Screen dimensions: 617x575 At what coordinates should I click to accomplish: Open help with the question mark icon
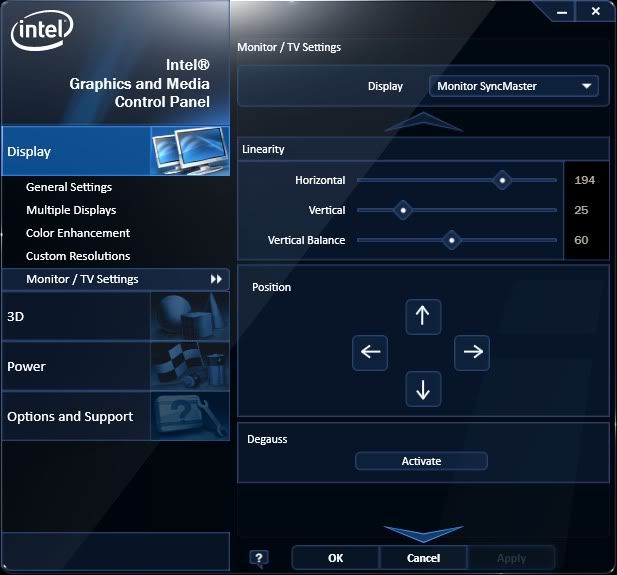coord(259,558)
